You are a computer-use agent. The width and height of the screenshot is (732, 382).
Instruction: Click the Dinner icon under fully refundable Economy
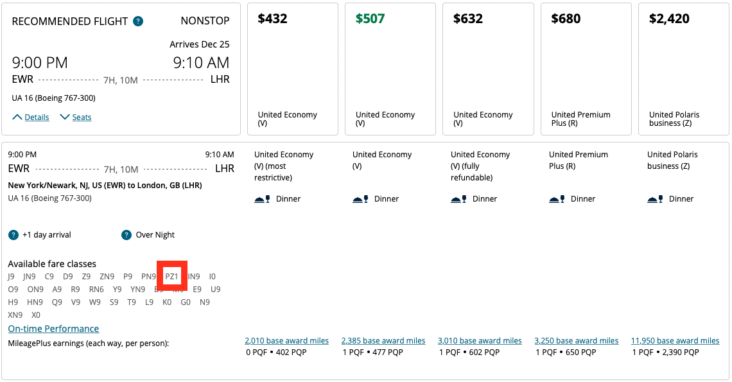point(458,199)
